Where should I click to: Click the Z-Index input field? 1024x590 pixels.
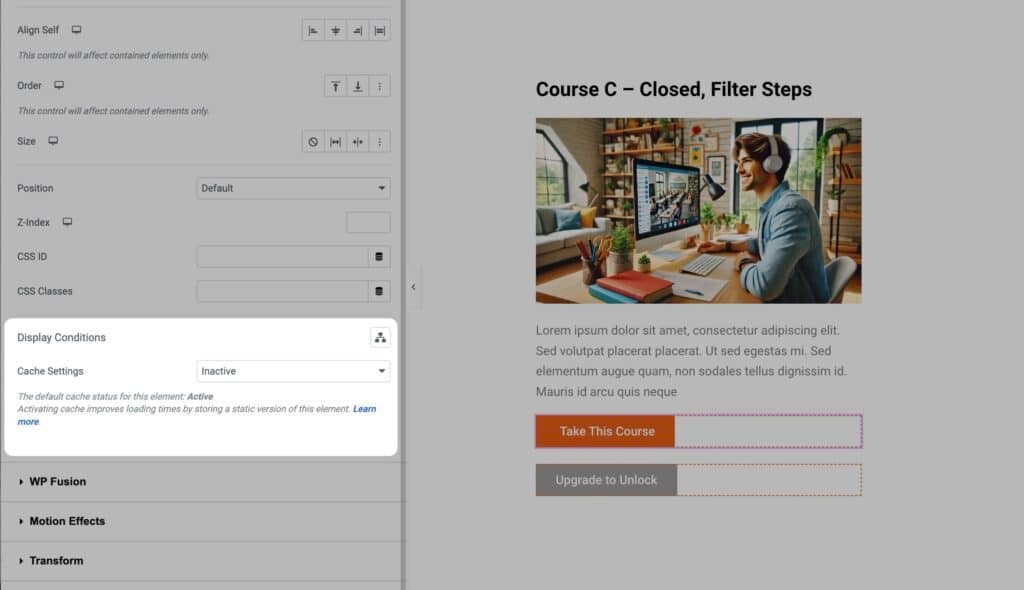point(368,223)
